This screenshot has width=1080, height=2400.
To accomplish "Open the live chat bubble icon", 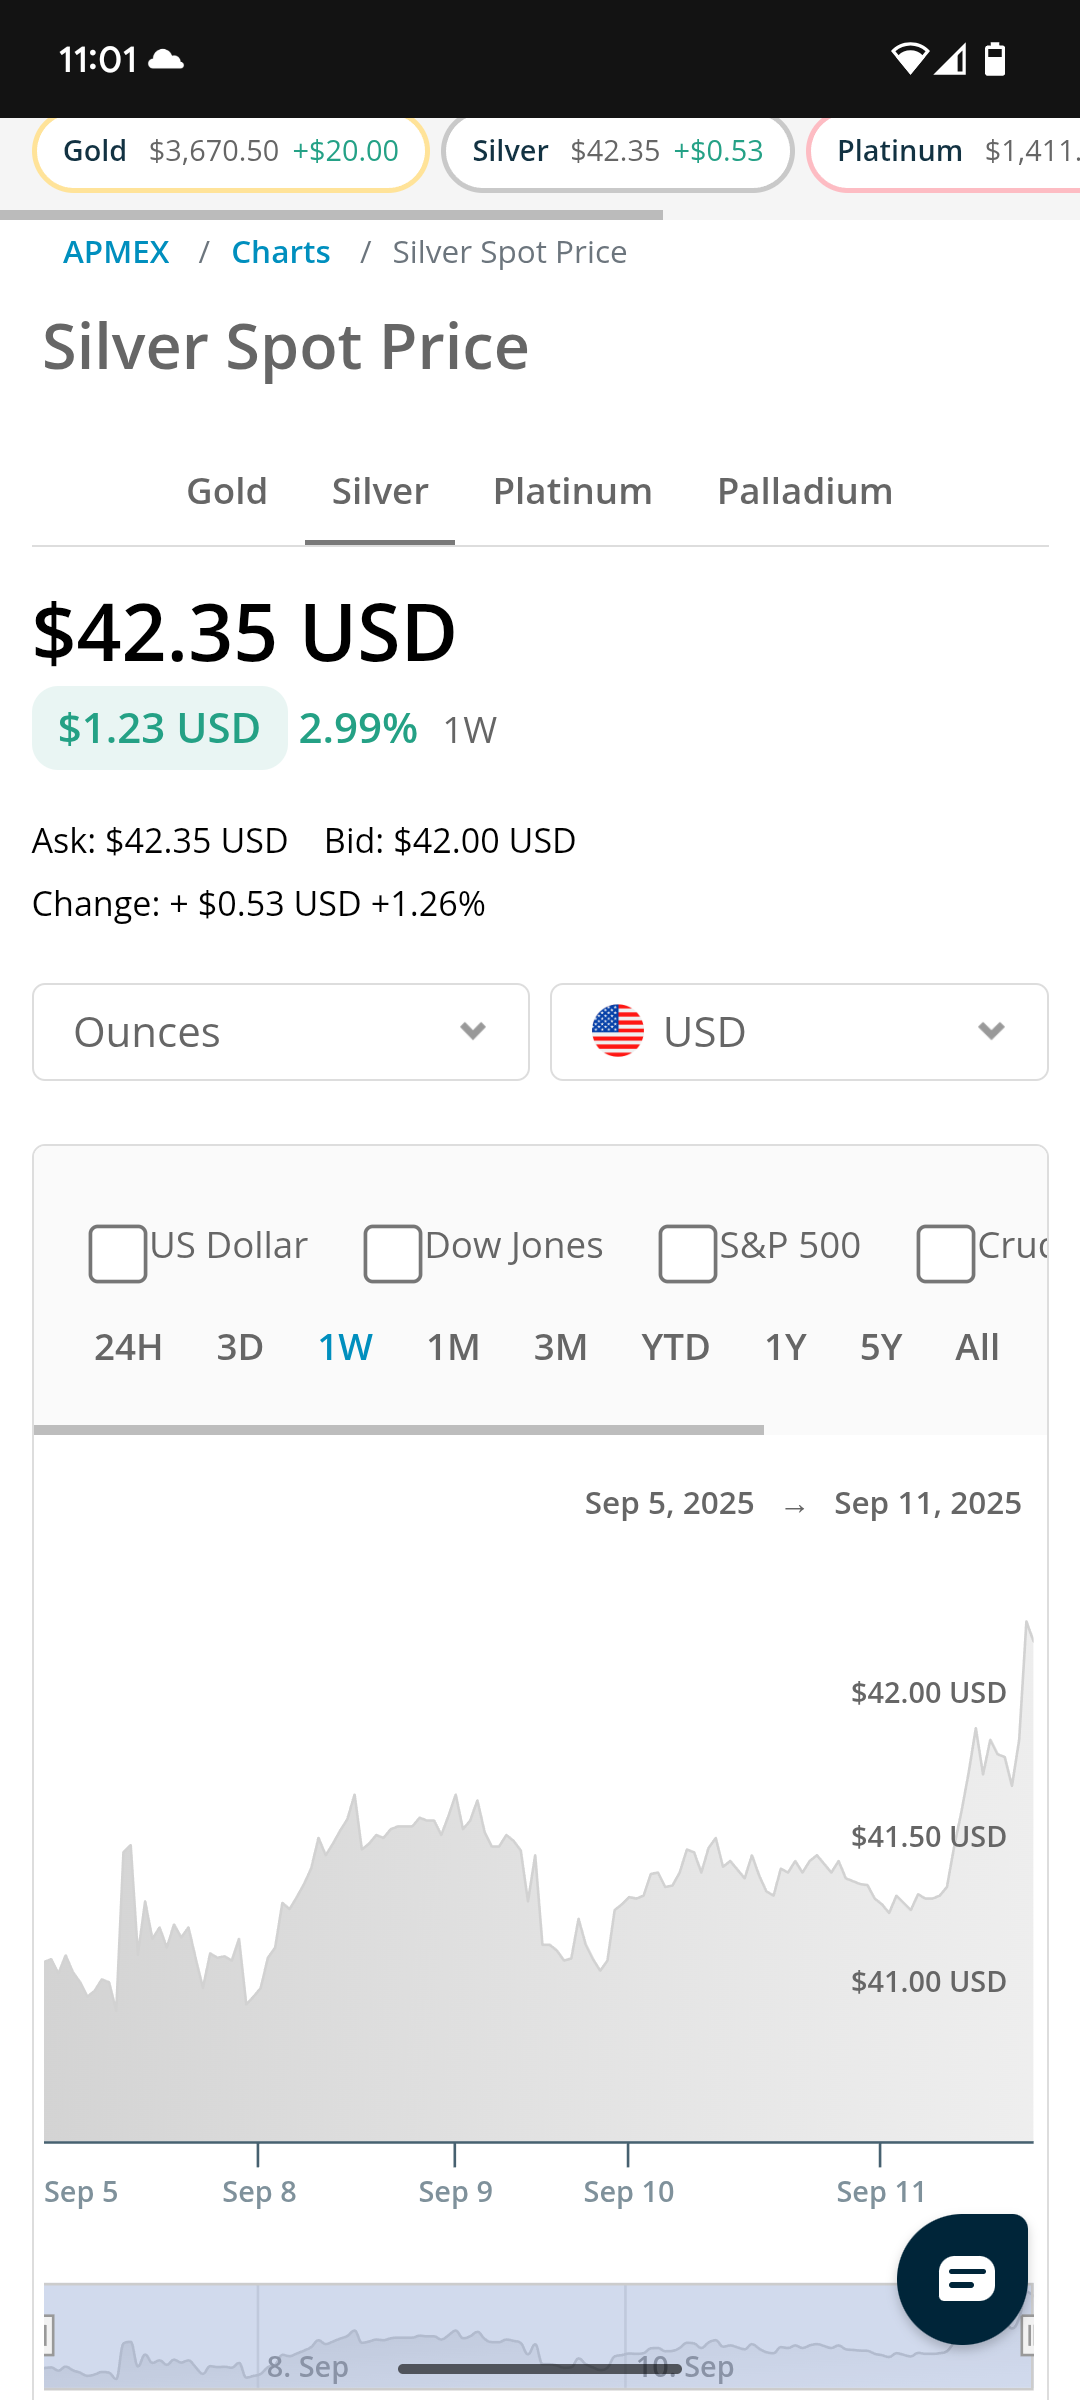I will [x=963, y=2279].
